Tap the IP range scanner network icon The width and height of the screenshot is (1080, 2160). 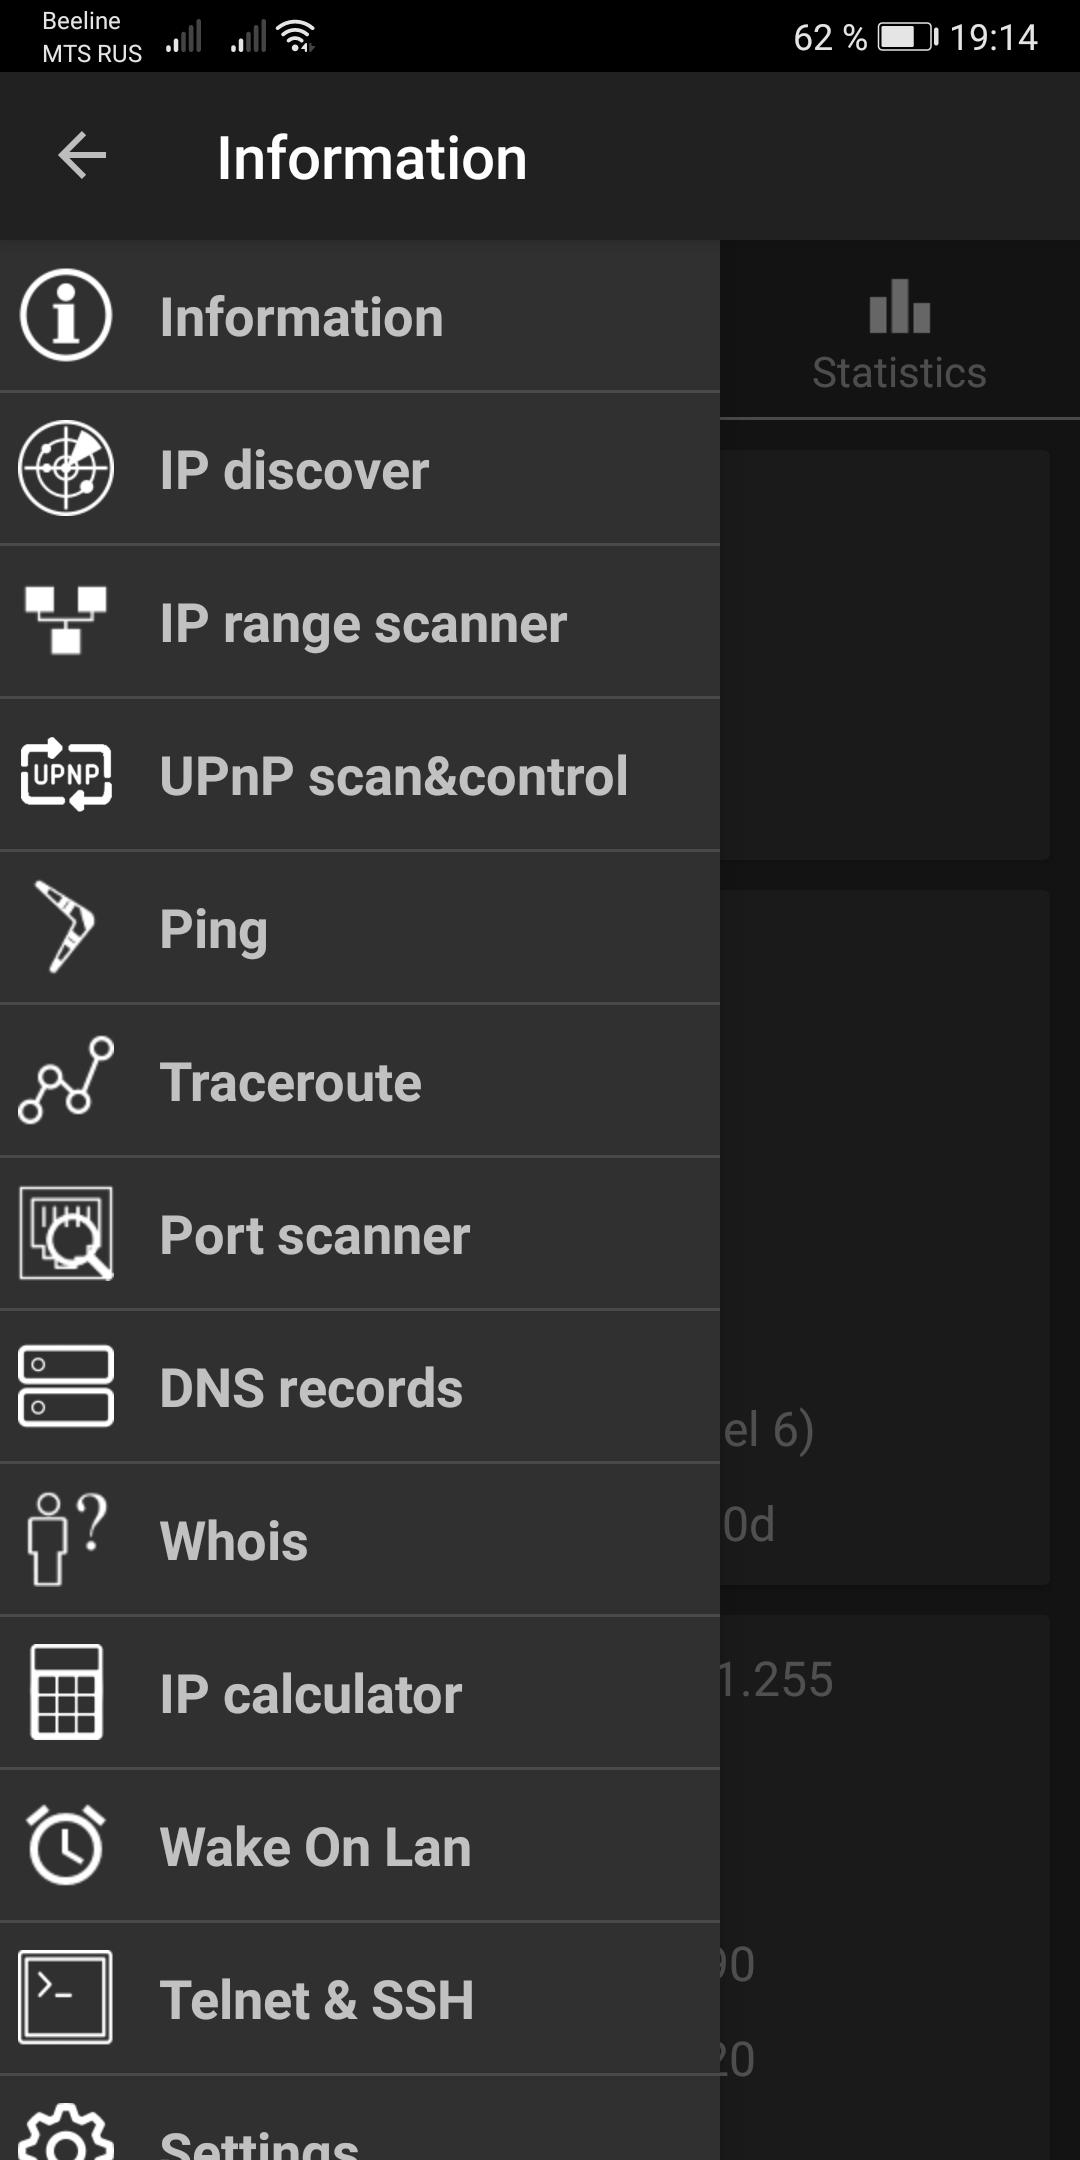pos(66,620)
